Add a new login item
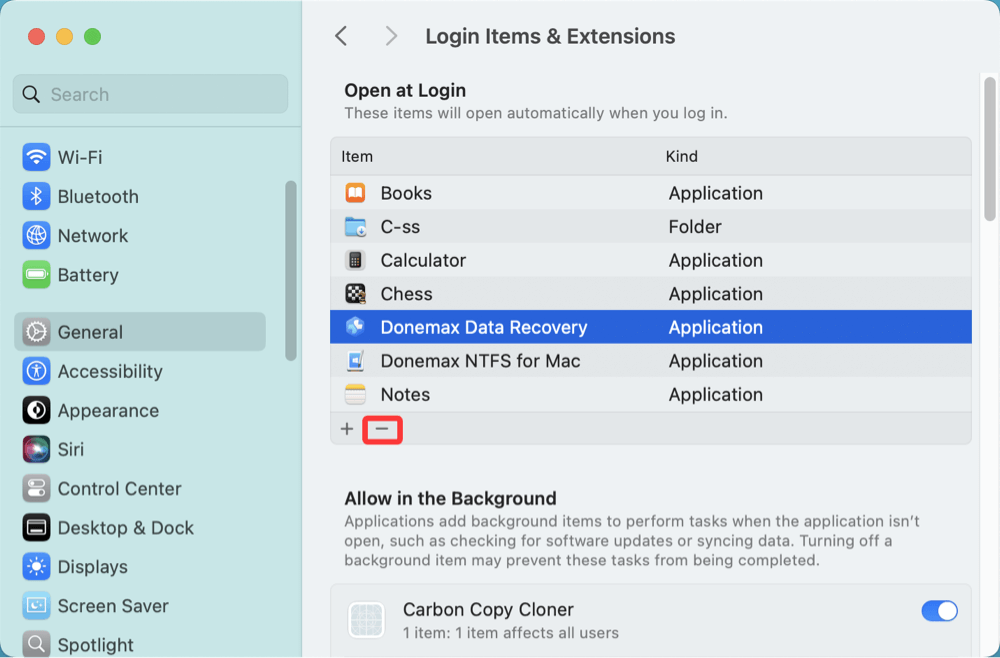Image resolution: width=1000 pixels, height=658 pixels. pos(347,428)
